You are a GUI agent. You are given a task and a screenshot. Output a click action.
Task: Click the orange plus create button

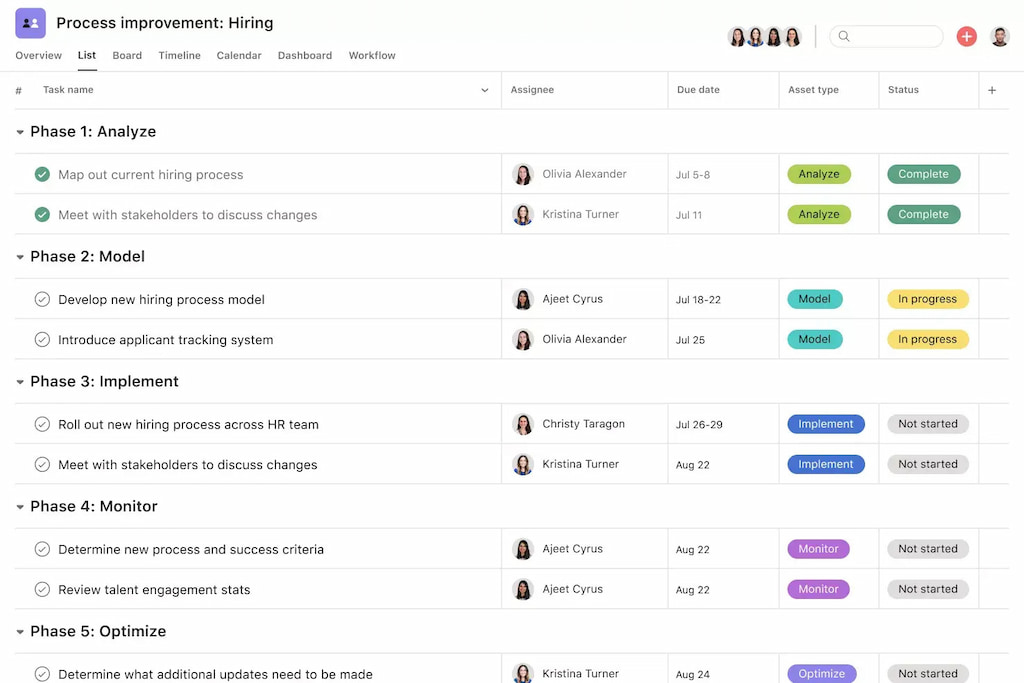click(x=966, y=35)
